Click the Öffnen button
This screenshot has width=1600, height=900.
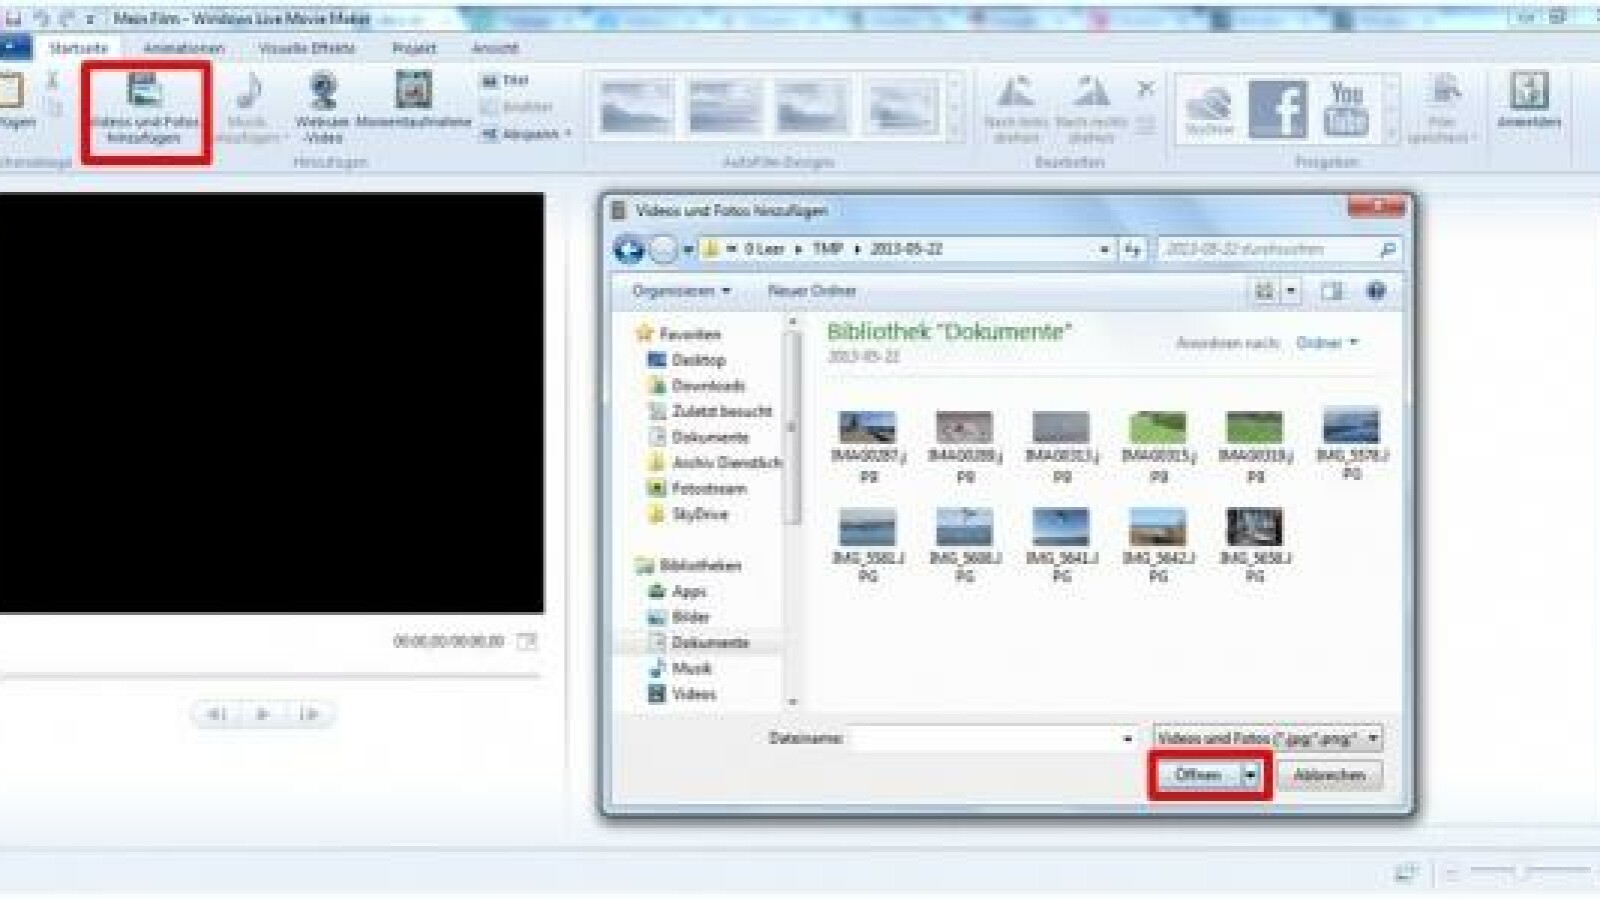pos(1198,775)
